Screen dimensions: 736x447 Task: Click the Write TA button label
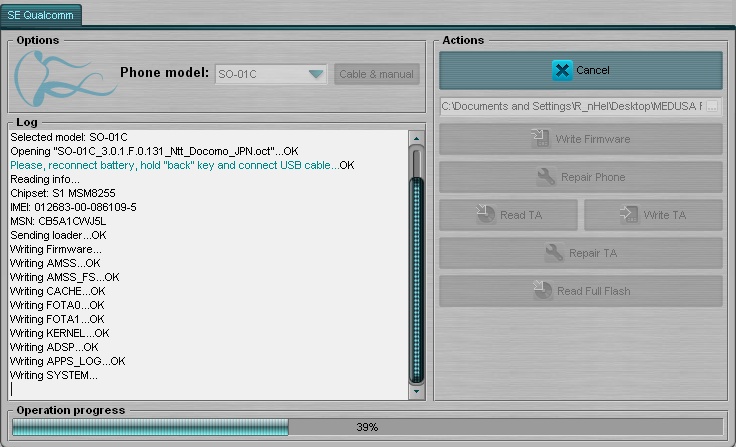point(665,215)
